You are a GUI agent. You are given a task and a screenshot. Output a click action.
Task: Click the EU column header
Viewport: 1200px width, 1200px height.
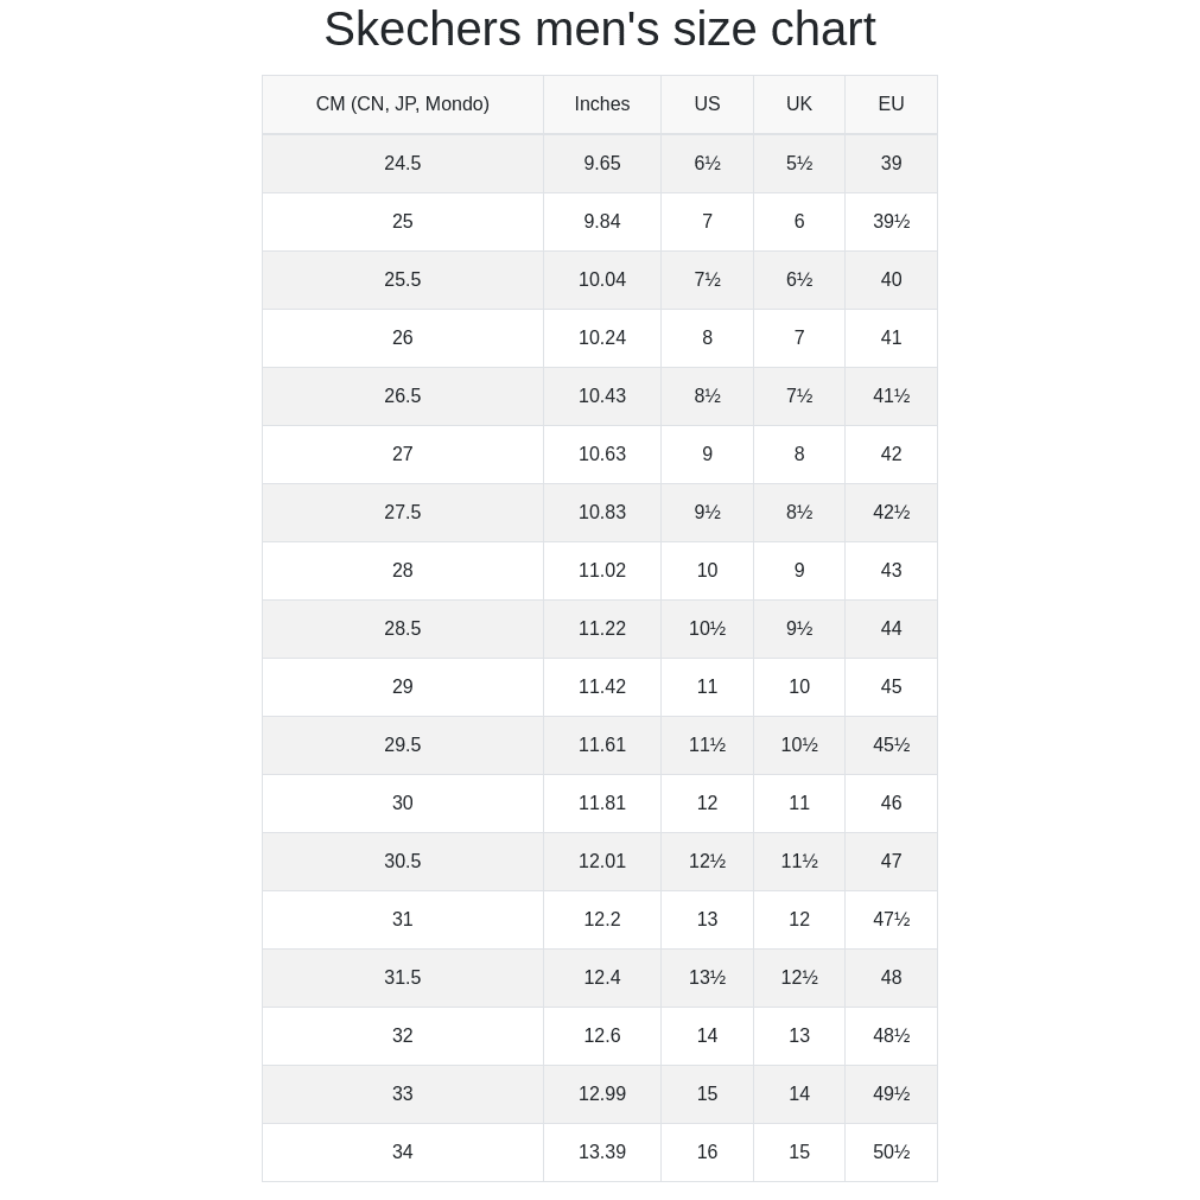[x=891, y=104]
